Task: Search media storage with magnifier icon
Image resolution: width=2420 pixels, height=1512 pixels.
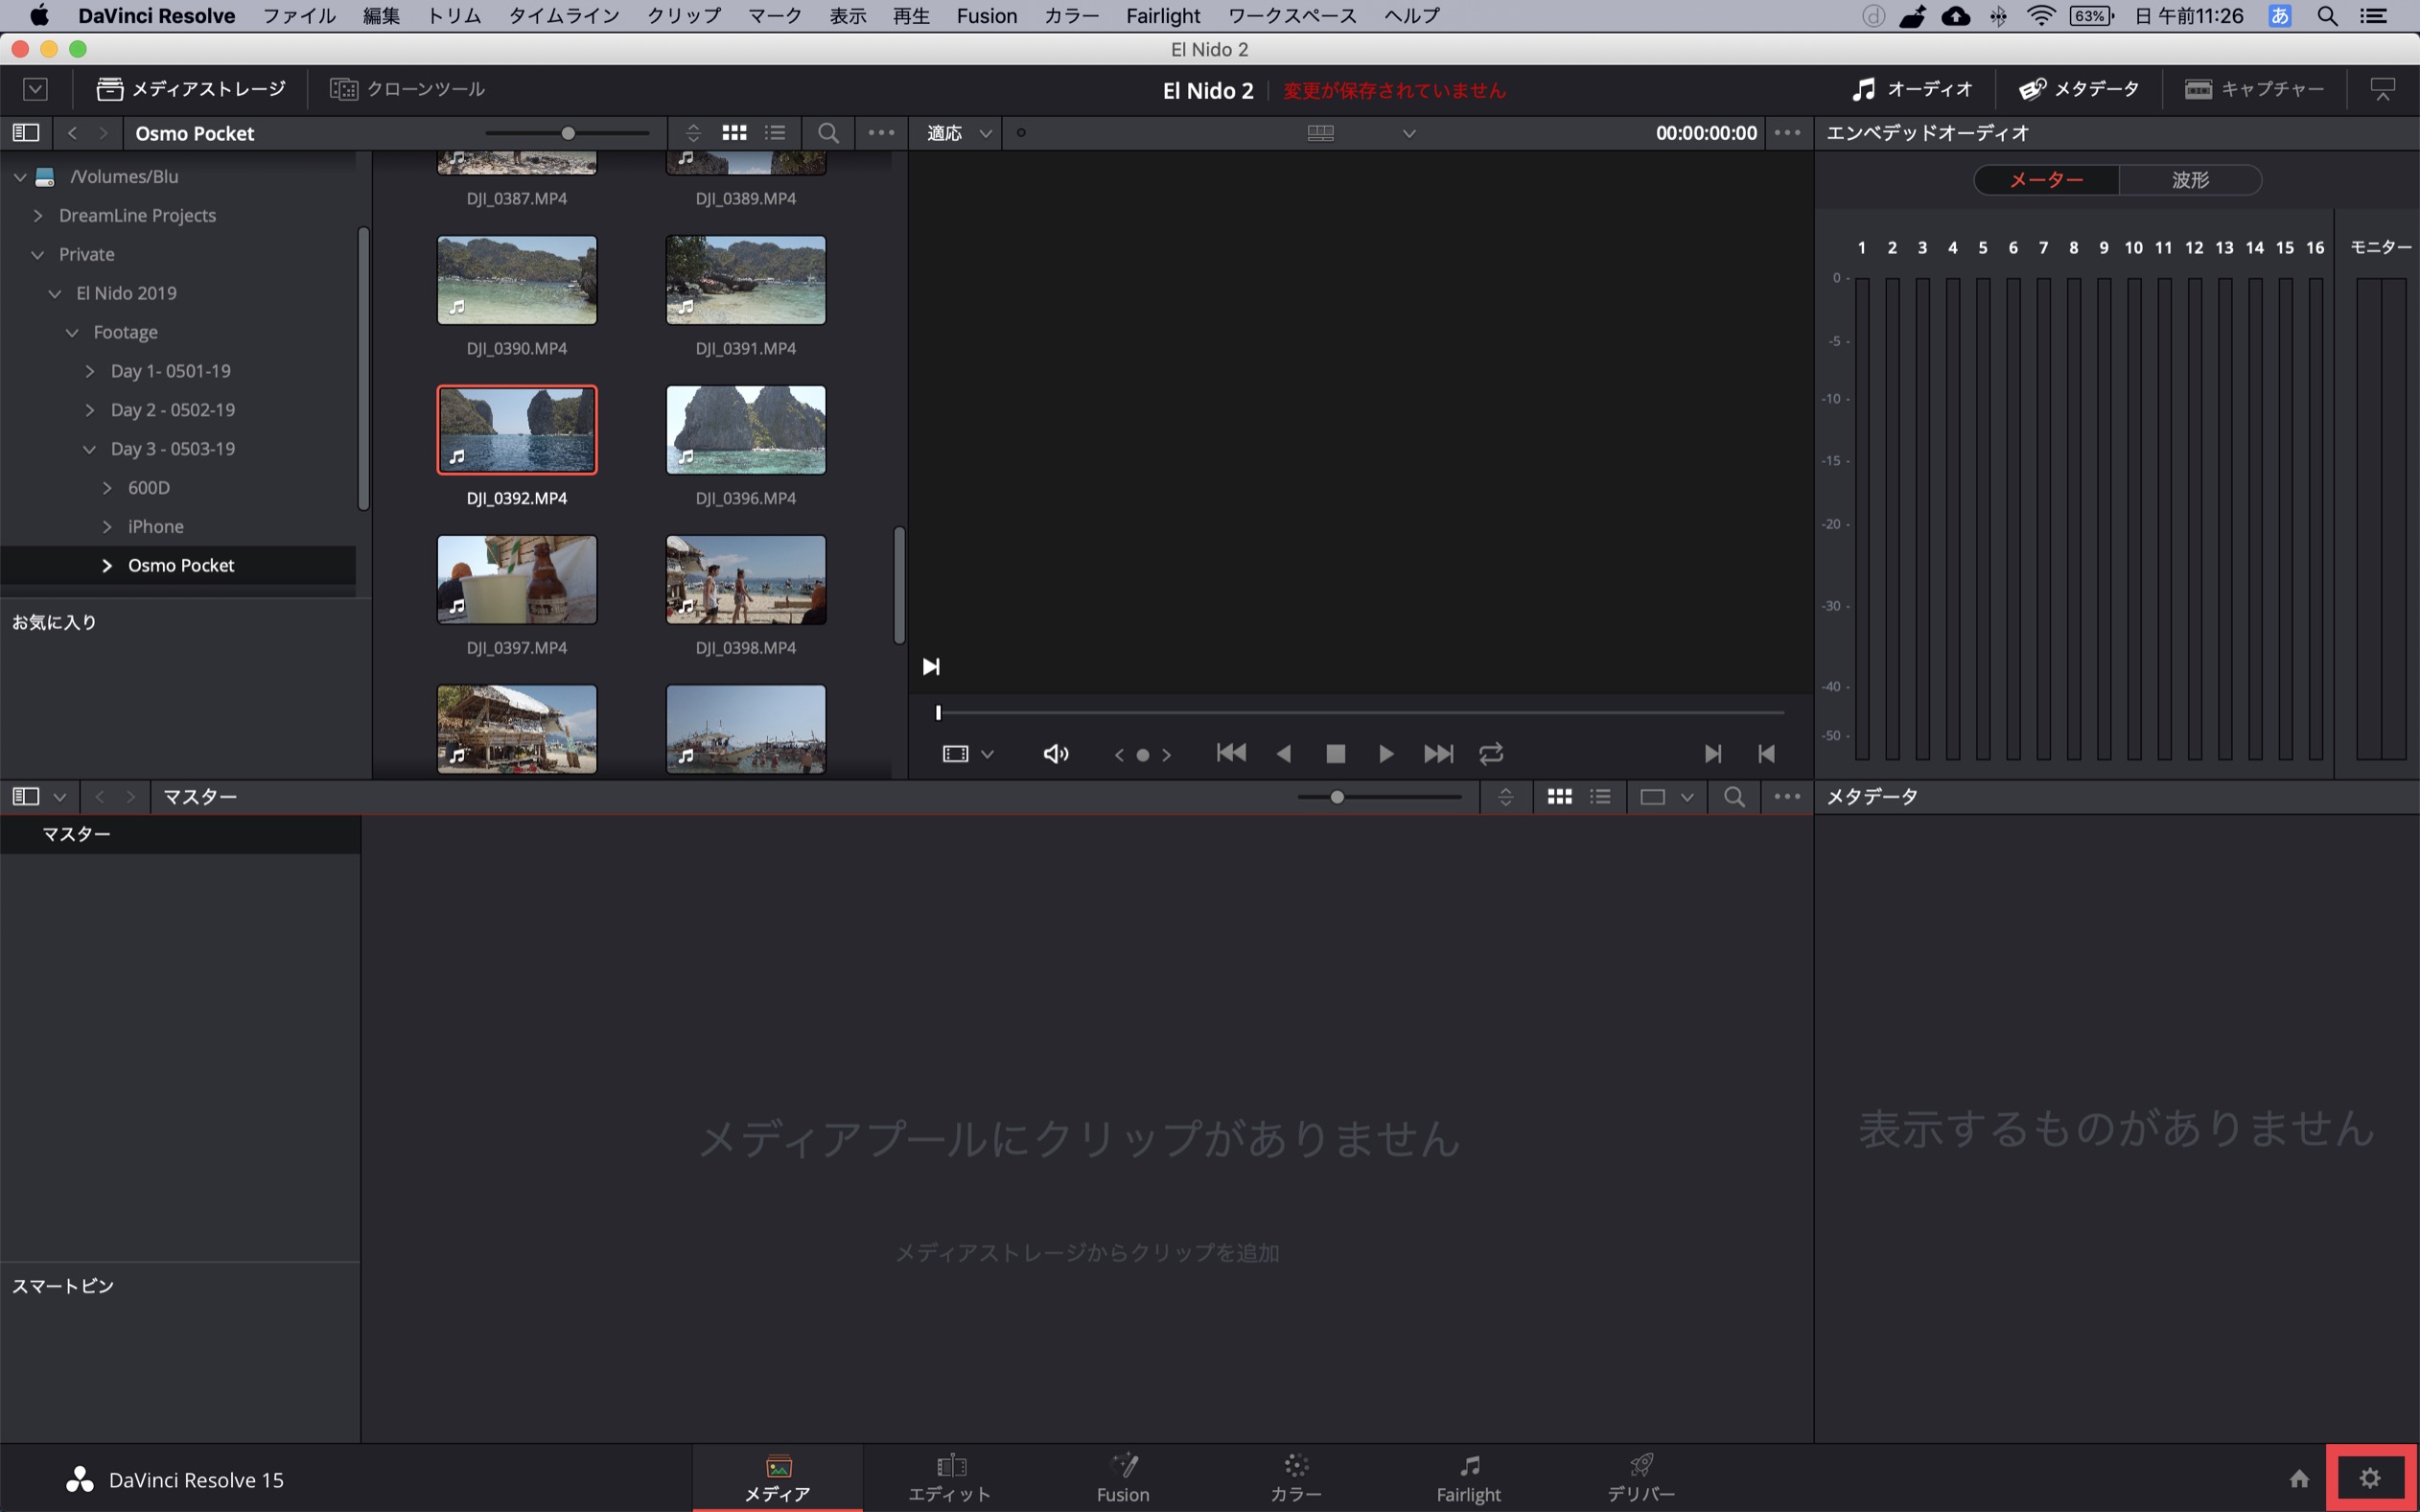Action: [x=828, y=133]
